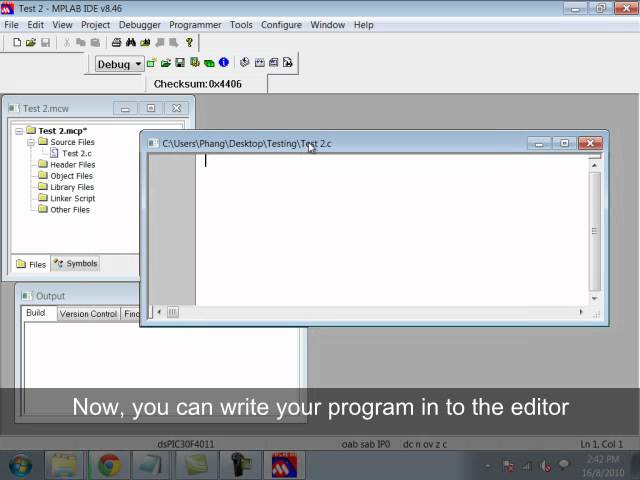Image resolution: width=640 pixels, height=480 pixels.
Task: Click the Find in Files icon
Action: tap(145, 42)
